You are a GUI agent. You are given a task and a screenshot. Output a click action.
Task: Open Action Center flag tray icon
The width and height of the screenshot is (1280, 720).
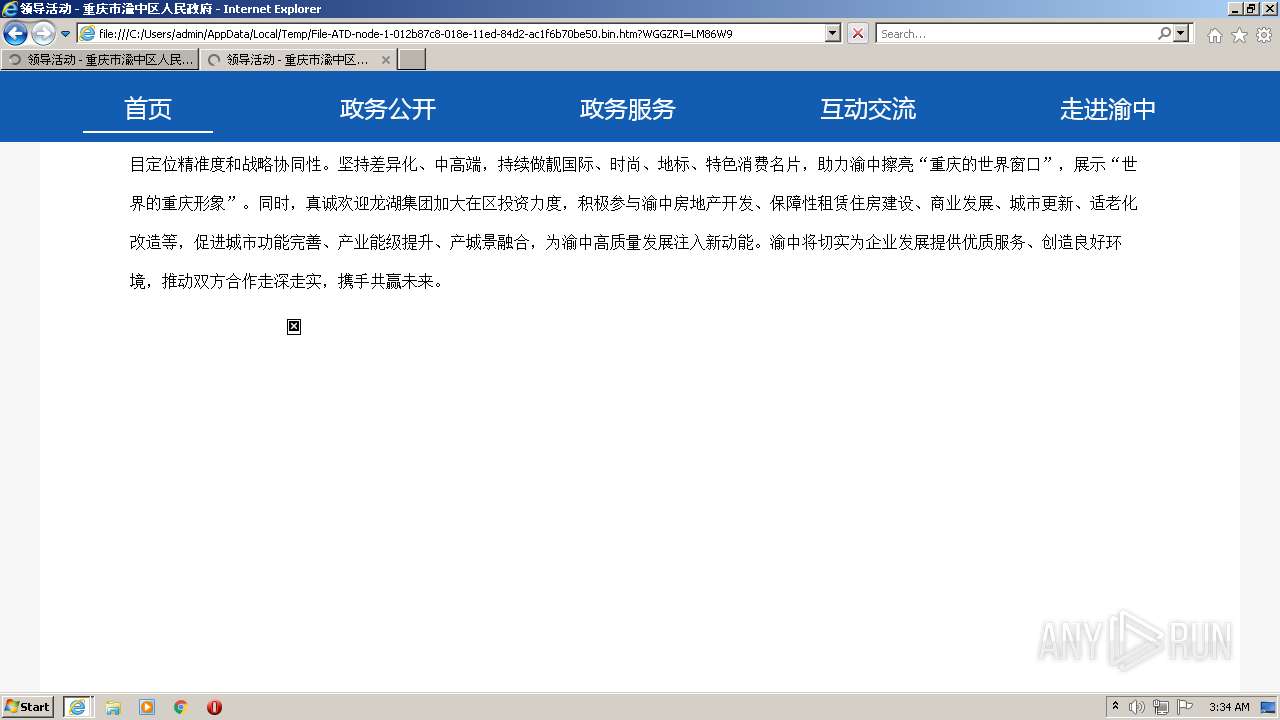1185,707
